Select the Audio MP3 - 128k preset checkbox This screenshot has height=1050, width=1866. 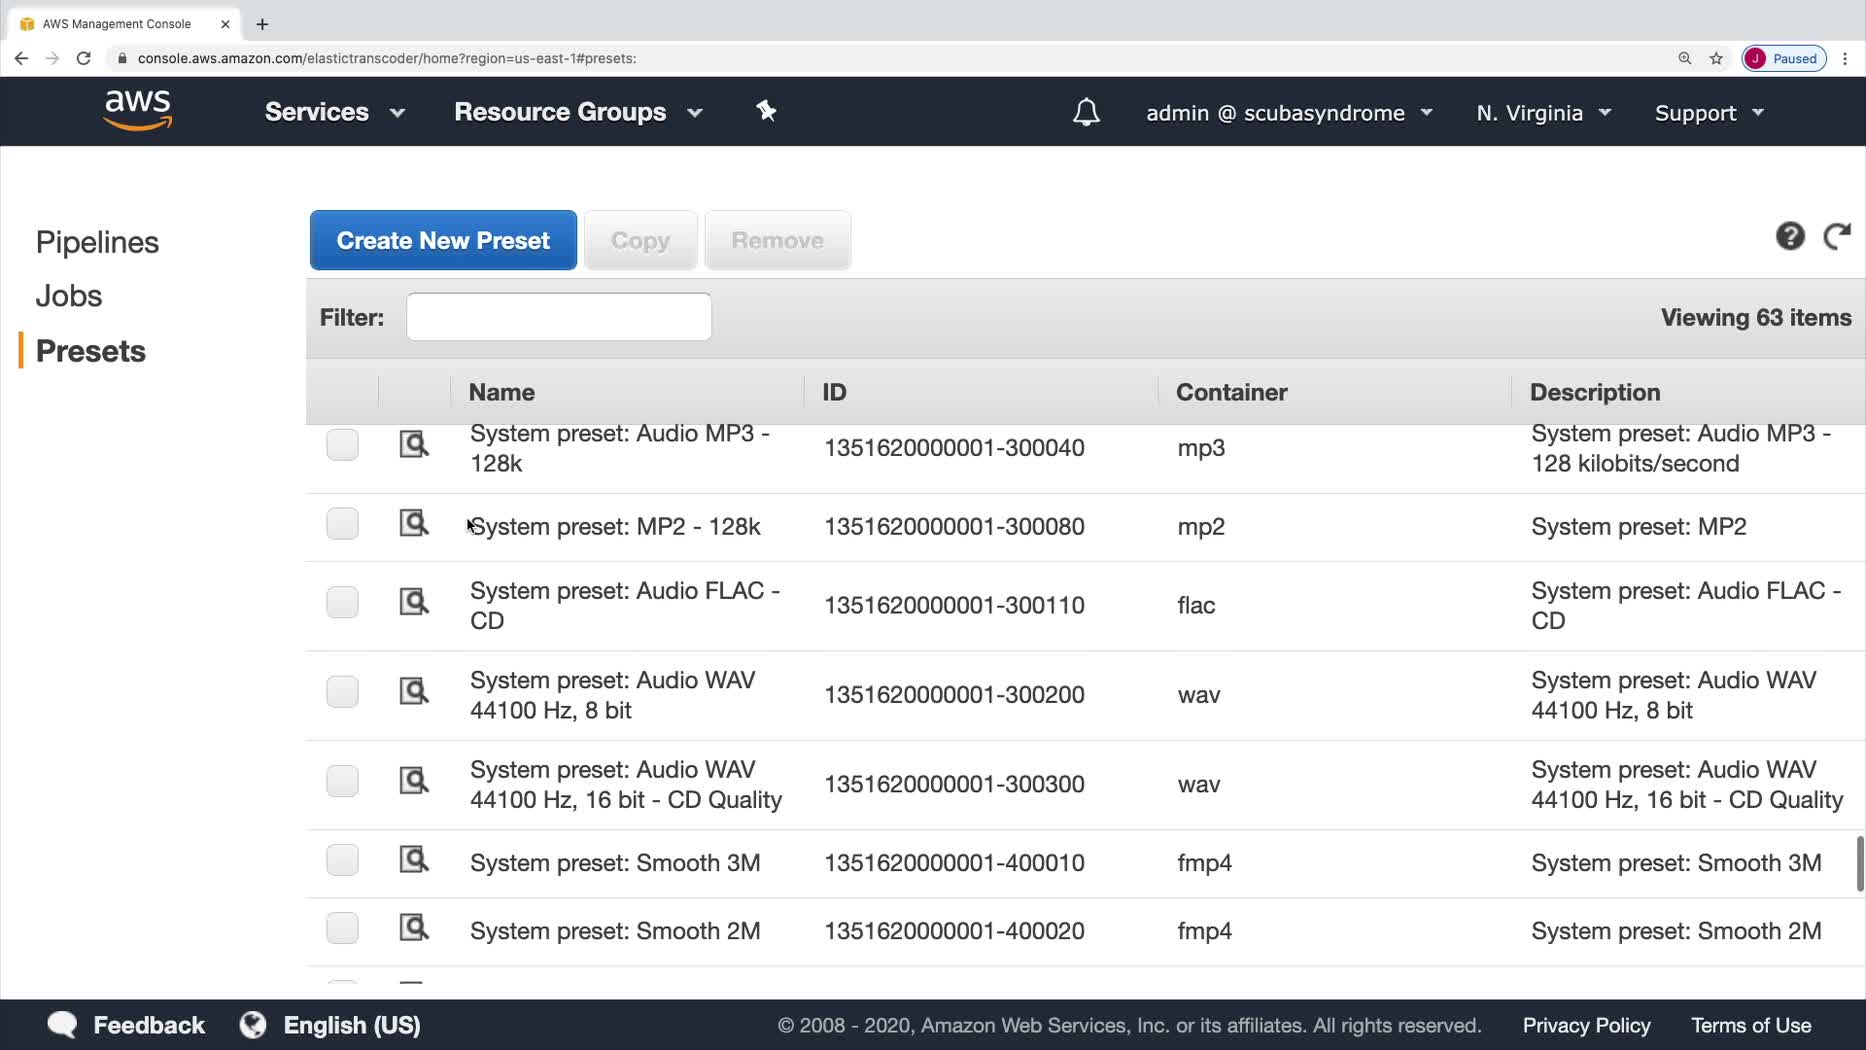click(x=342, y=445)
